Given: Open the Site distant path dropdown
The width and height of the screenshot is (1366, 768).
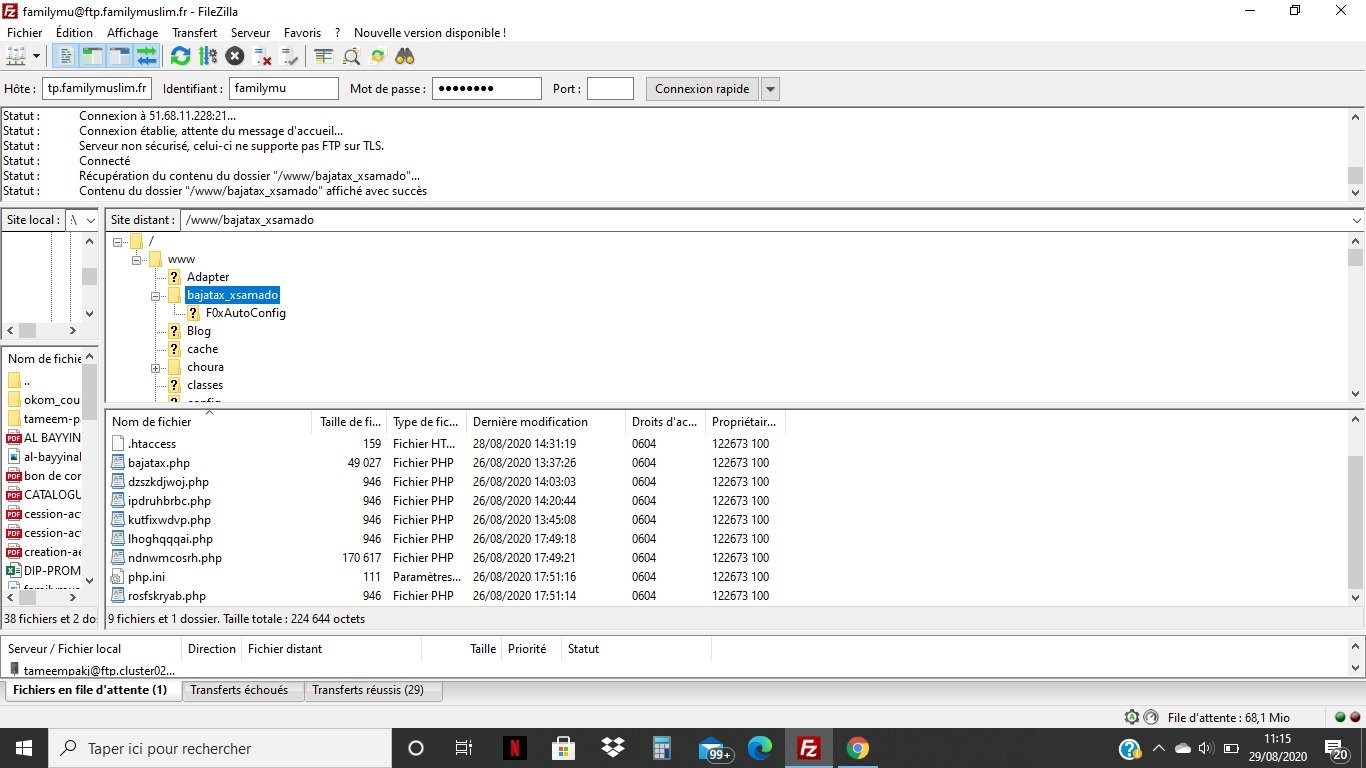Looking at the screenshot, I should [x=1356, y=220].
